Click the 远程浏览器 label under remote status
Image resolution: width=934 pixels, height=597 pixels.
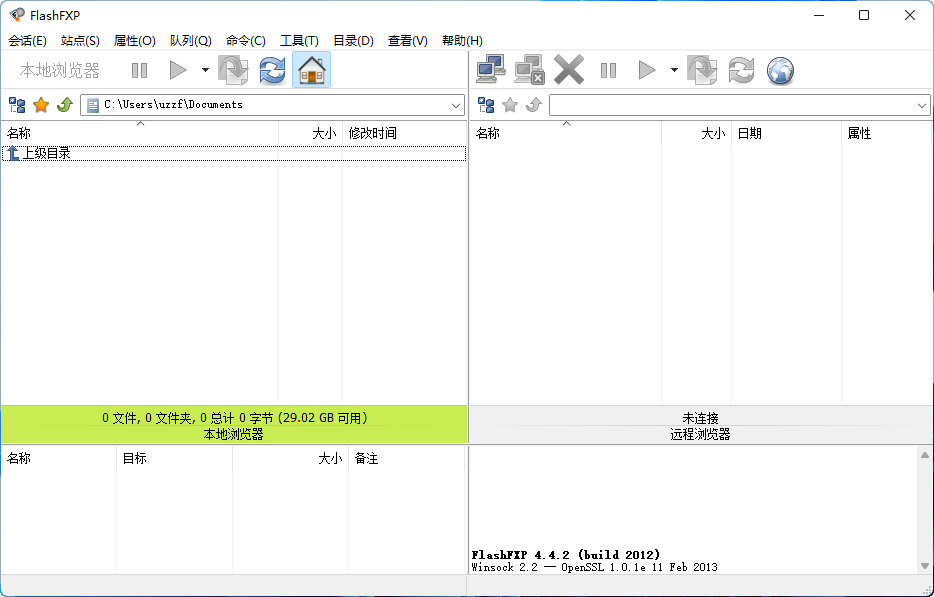point(700,434)
